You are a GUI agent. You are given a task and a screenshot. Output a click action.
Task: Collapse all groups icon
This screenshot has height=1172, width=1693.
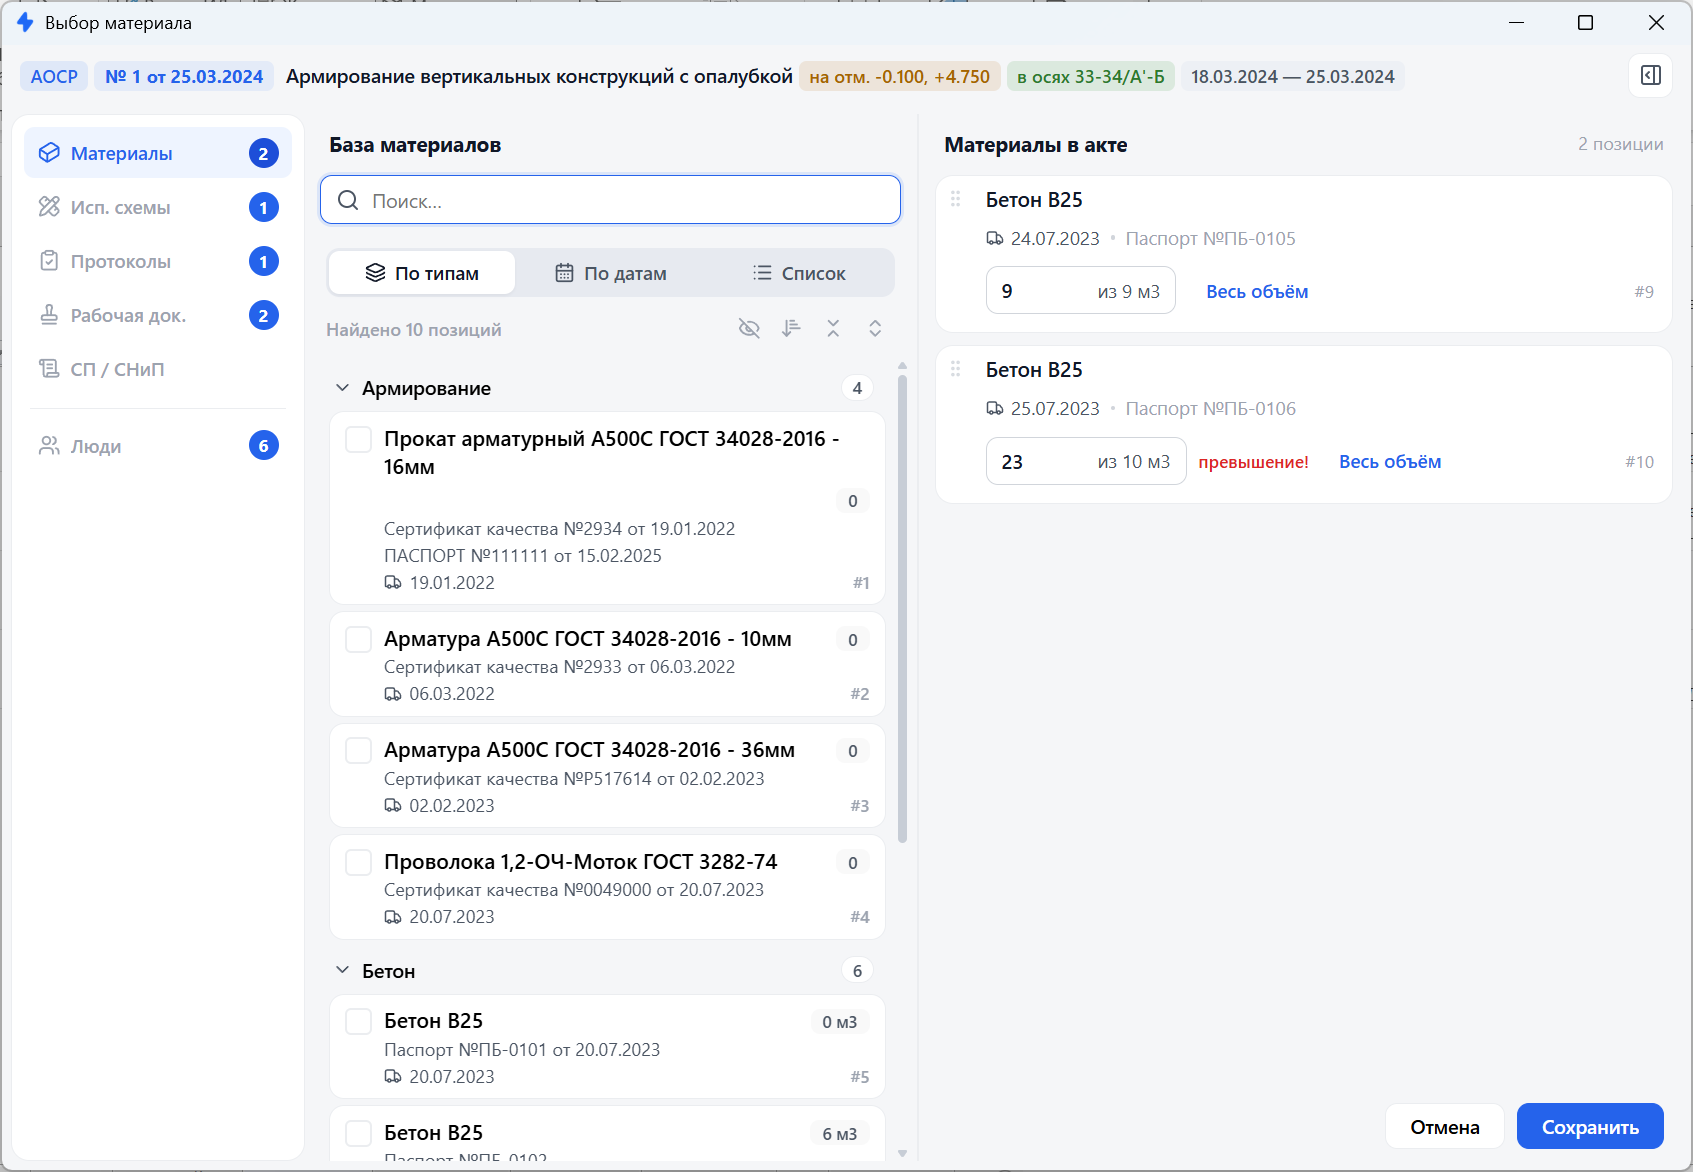click(833, 329)
